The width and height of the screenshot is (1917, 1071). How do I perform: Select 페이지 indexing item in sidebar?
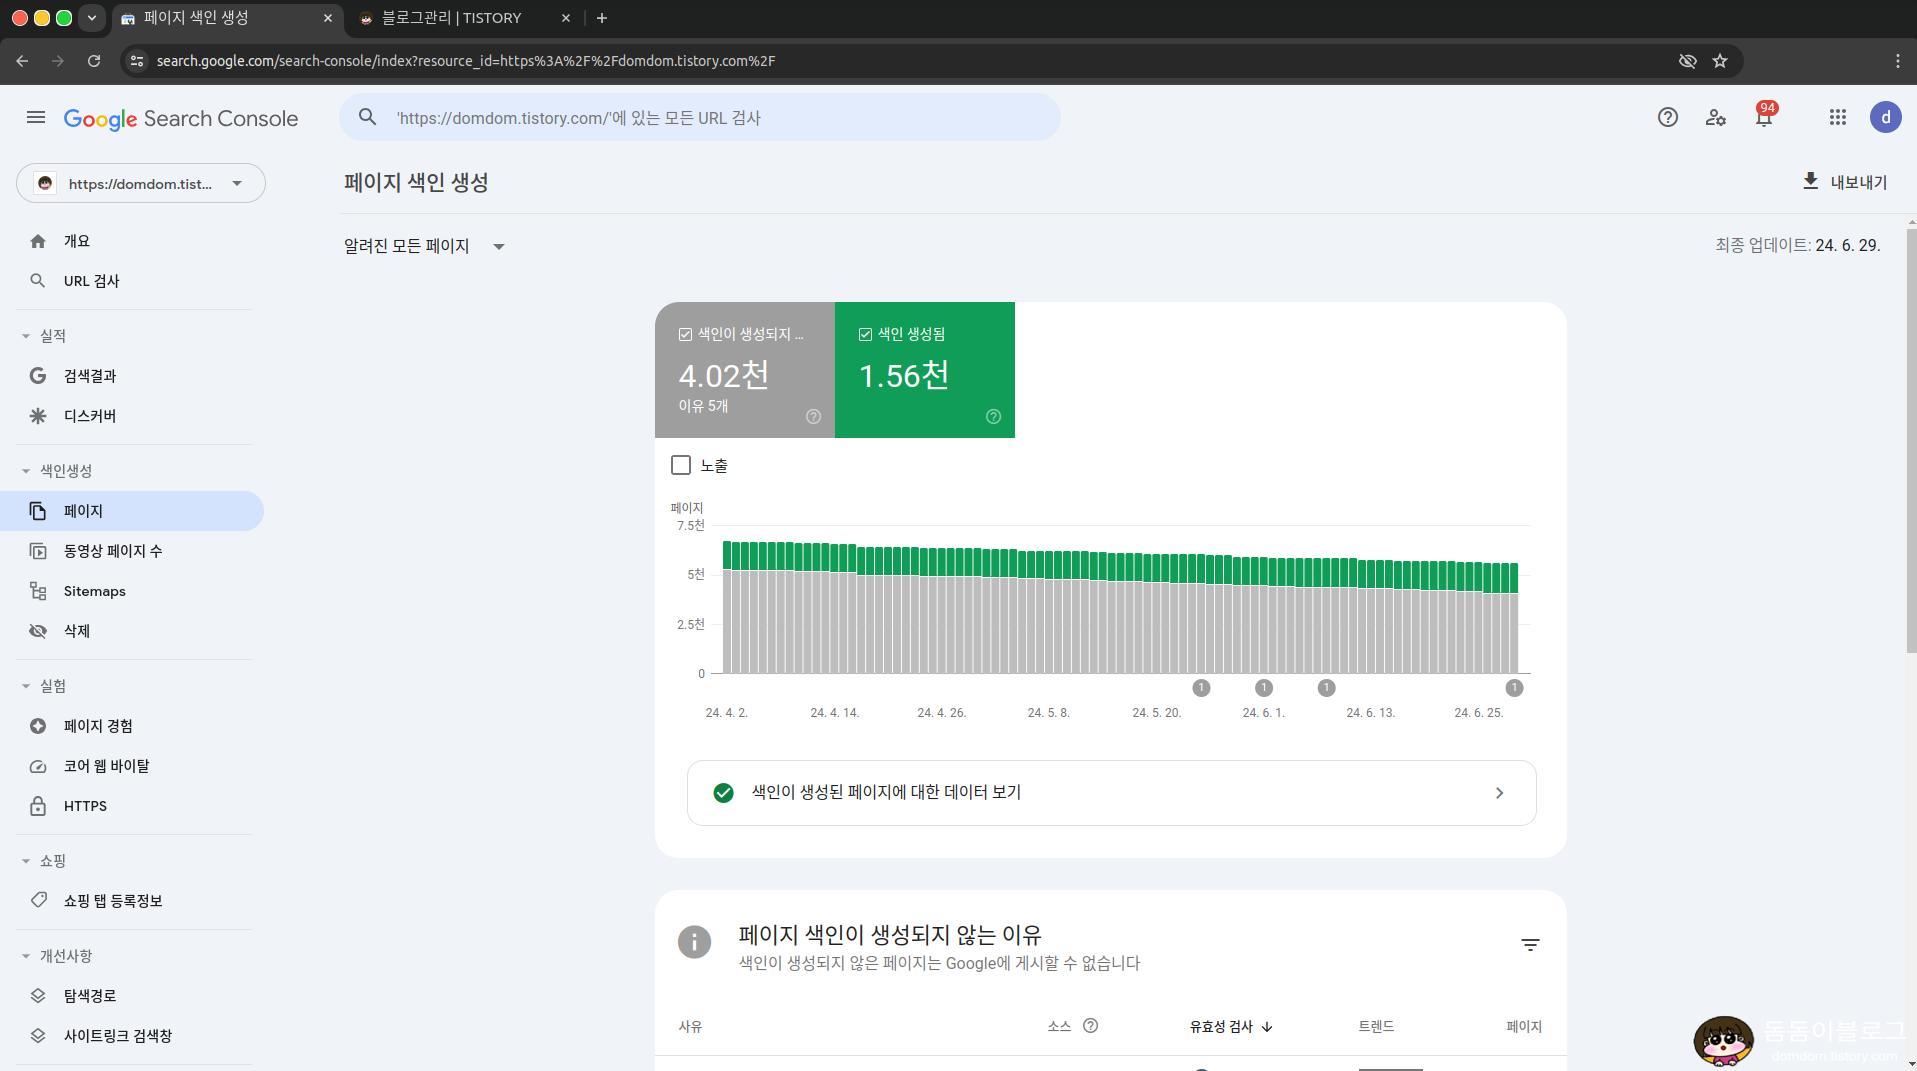click(x=132, y=511)
